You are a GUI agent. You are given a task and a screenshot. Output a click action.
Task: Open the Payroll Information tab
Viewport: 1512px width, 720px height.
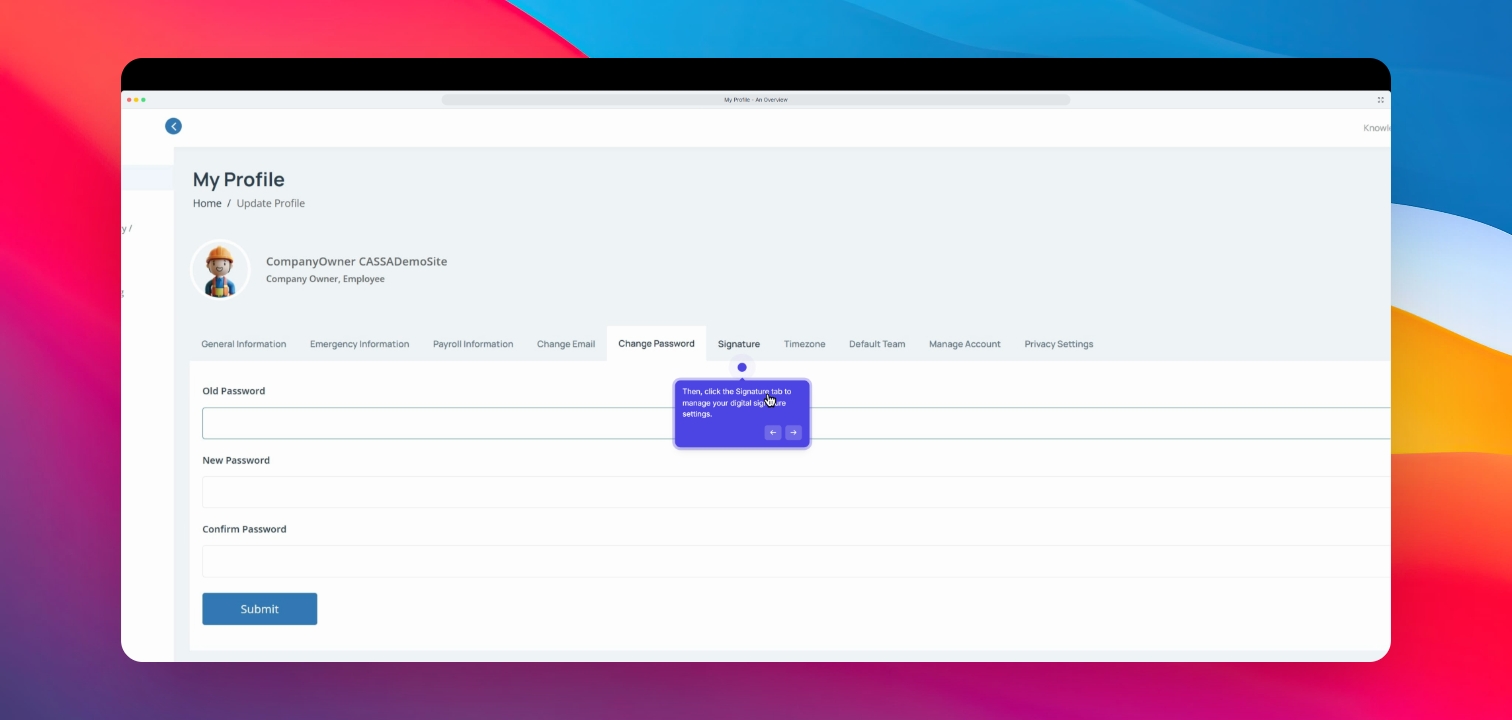[473, 344]
